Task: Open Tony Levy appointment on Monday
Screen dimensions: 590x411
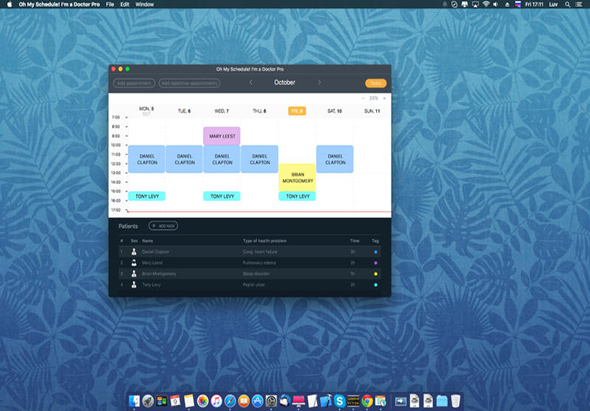Action: [x=147, y=196]
